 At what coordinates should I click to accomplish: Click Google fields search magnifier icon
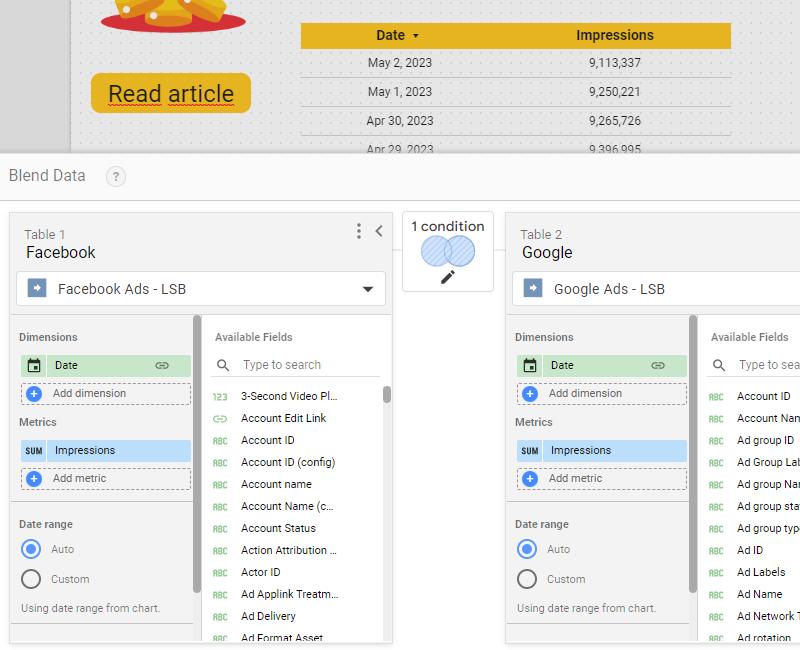[x=719, y=365]
